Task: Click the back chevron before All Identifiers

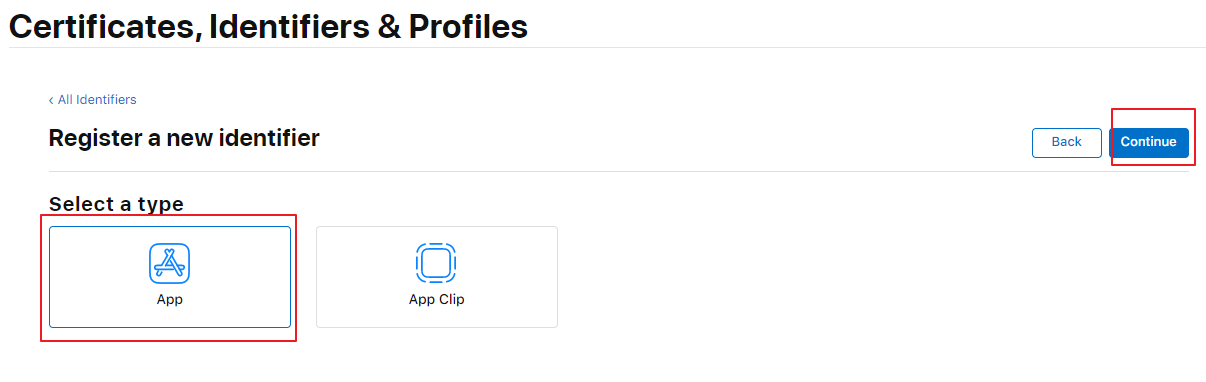Action: coord(51,100)
